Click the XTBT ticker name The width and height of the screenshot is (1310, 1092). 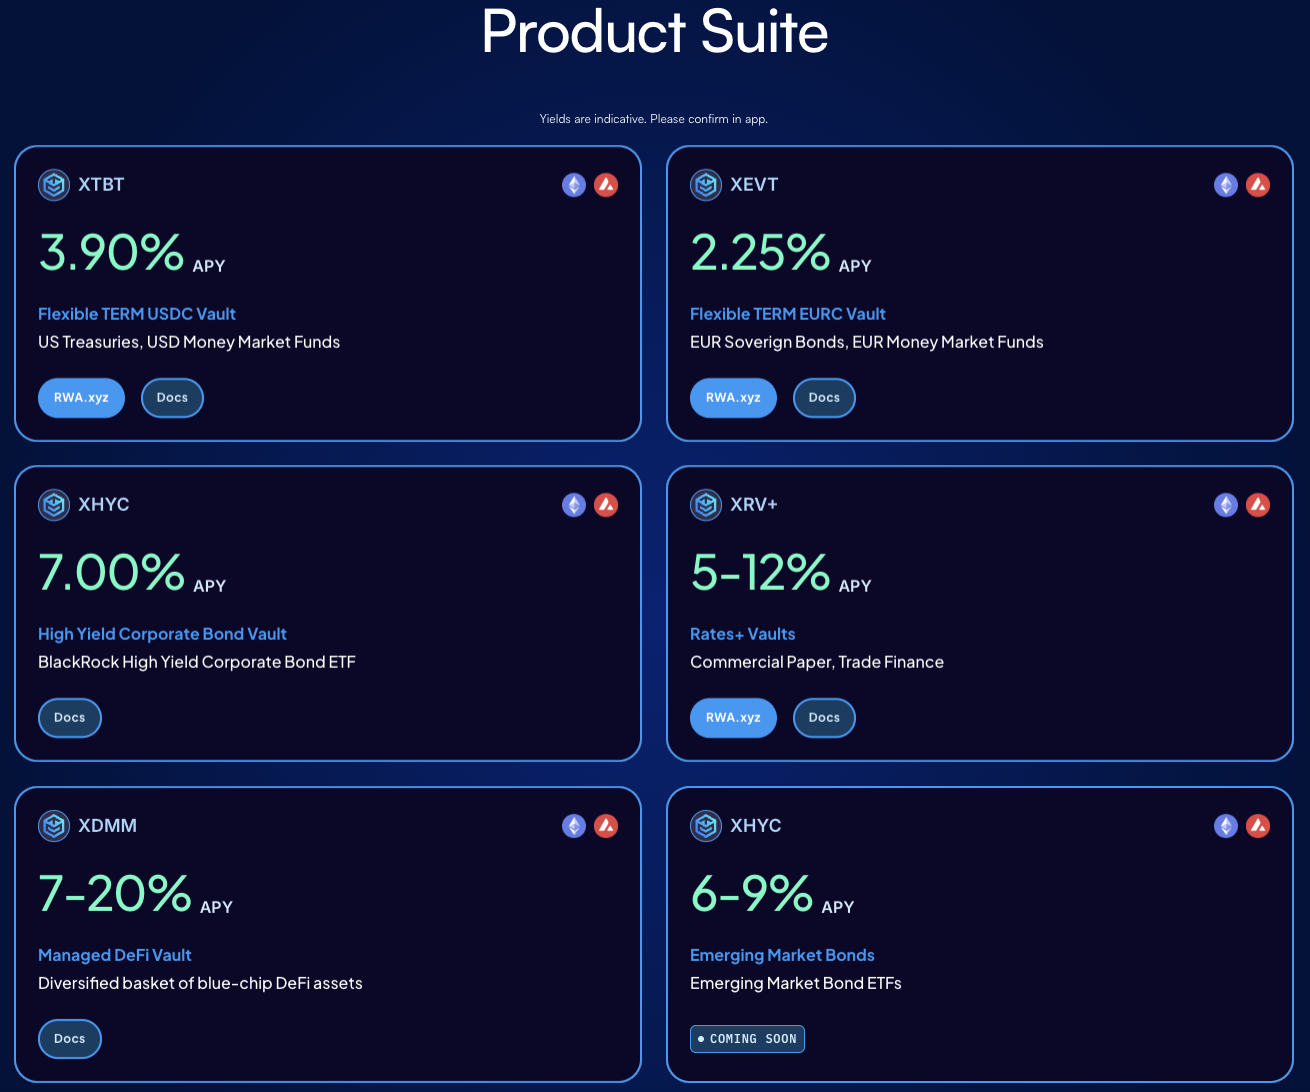tap(101, 185)
